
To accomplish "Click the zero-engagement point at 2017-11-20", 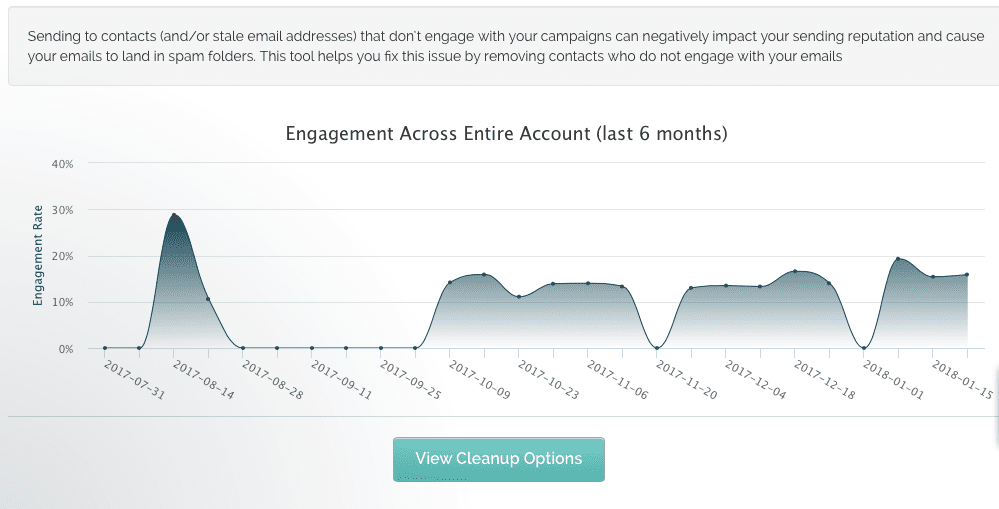I will tap(657, 348).
